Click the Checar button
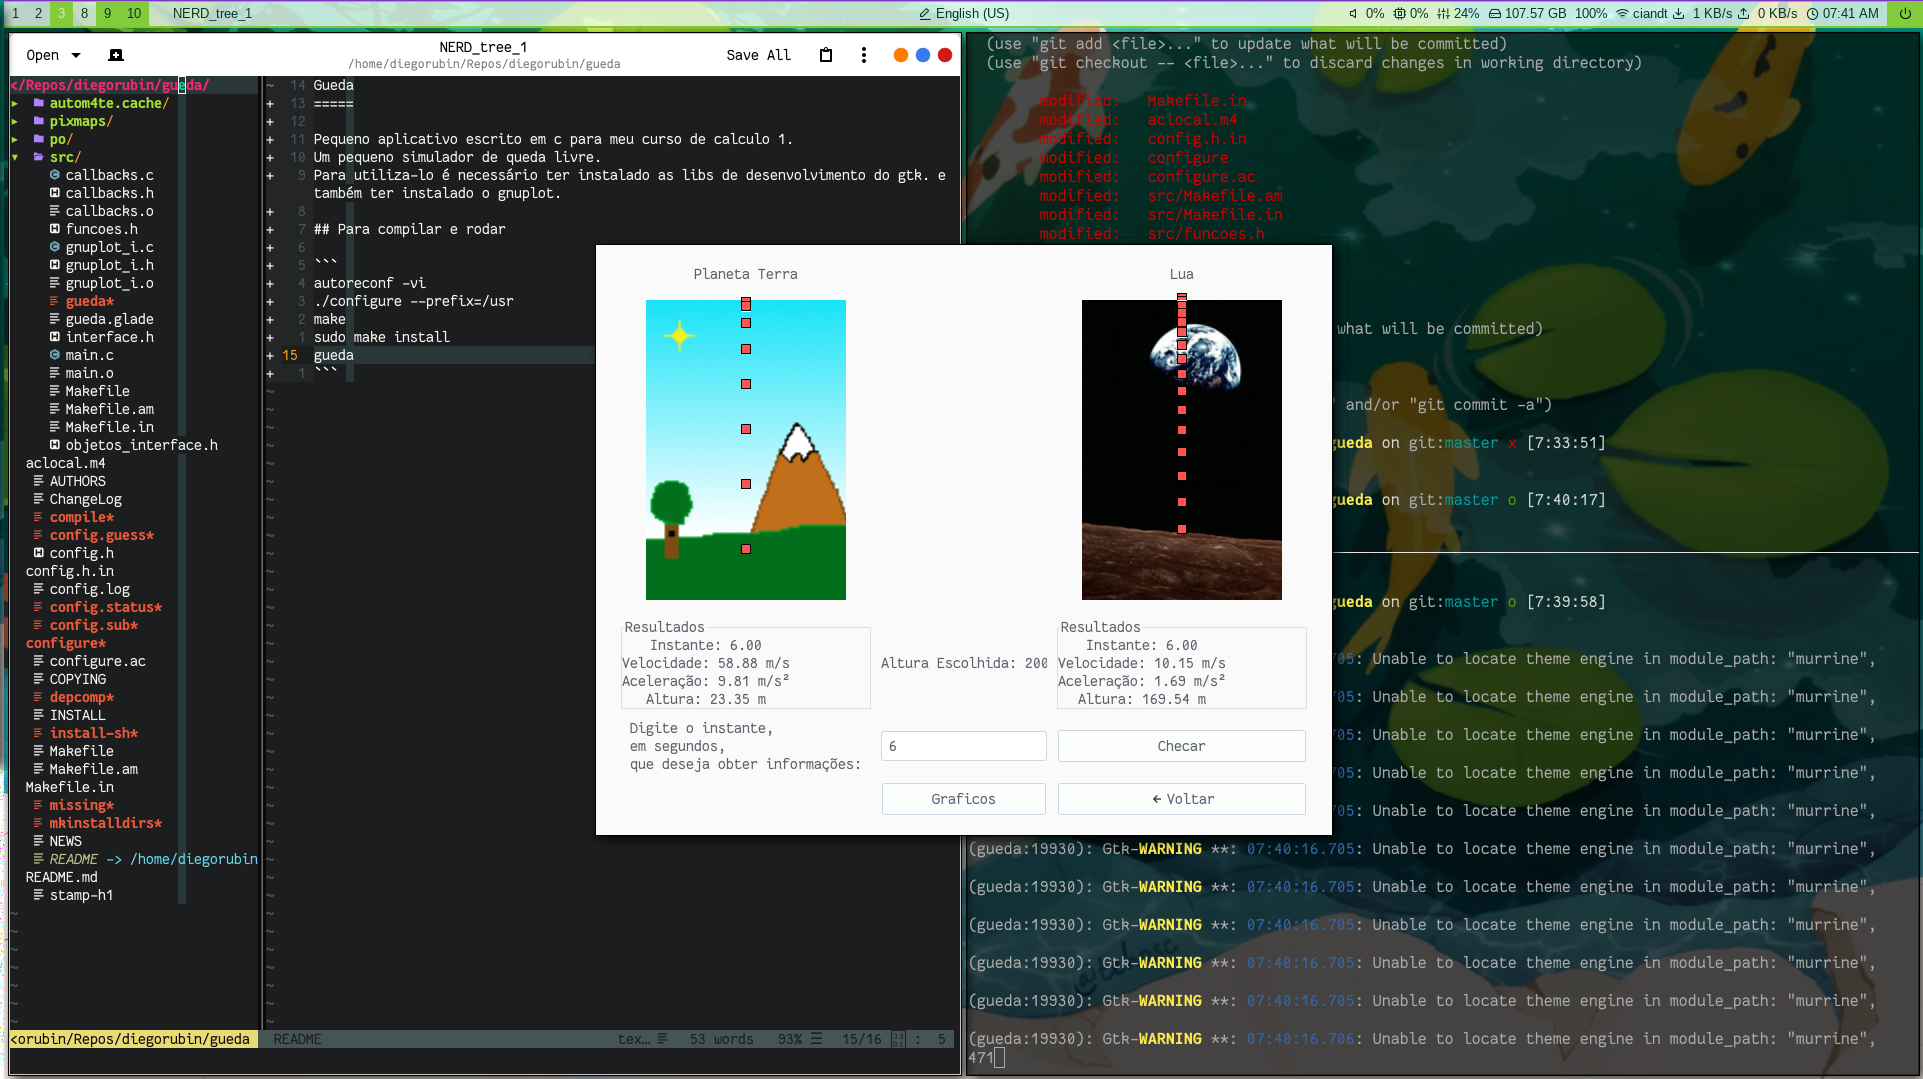 (x=1182, y=746)
